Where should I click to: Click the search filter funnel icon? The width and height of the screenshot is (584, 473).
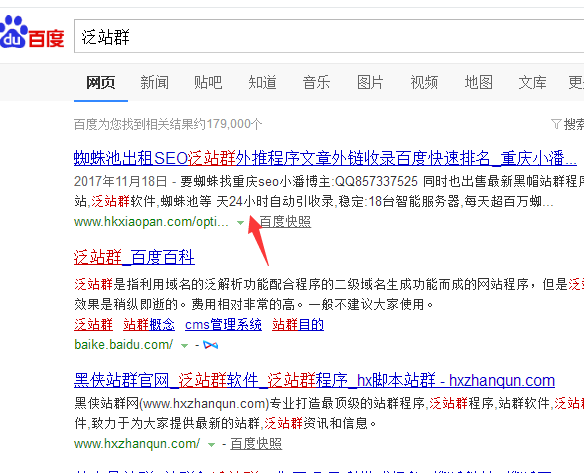[556, 124]
